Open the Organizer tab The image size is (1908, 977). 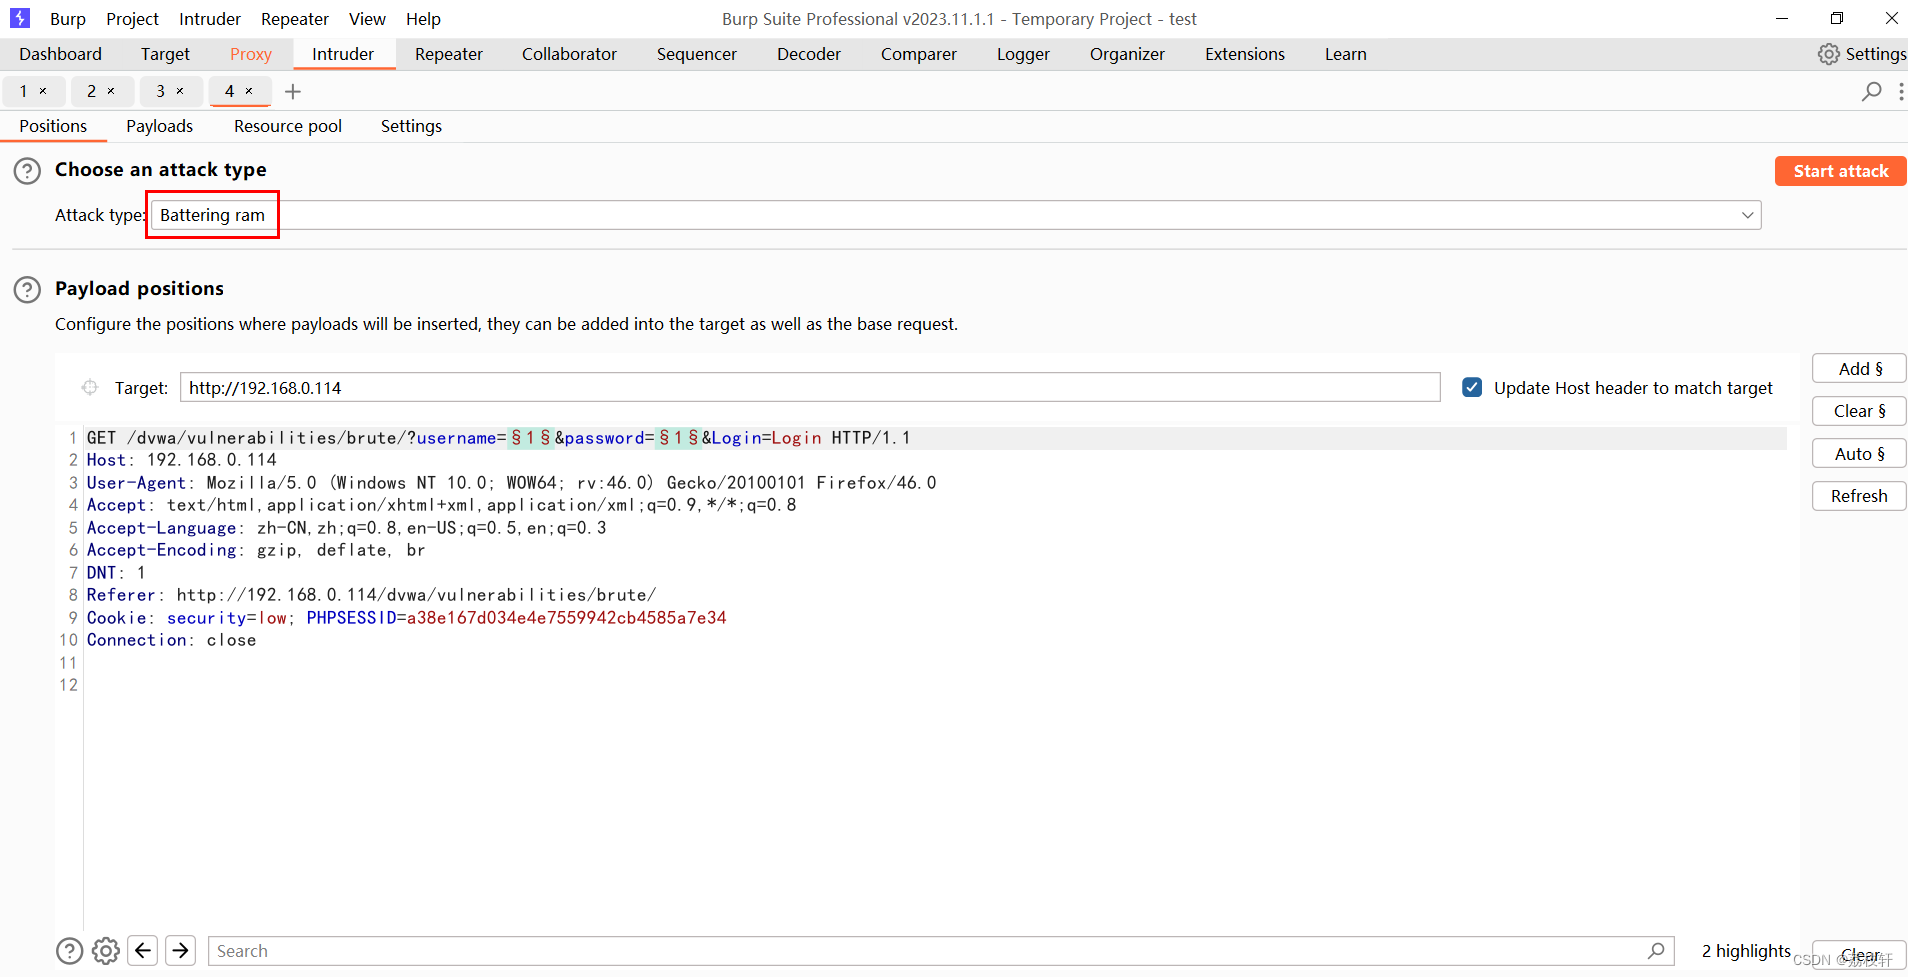pyautogui.click(x=1127, y=54)
